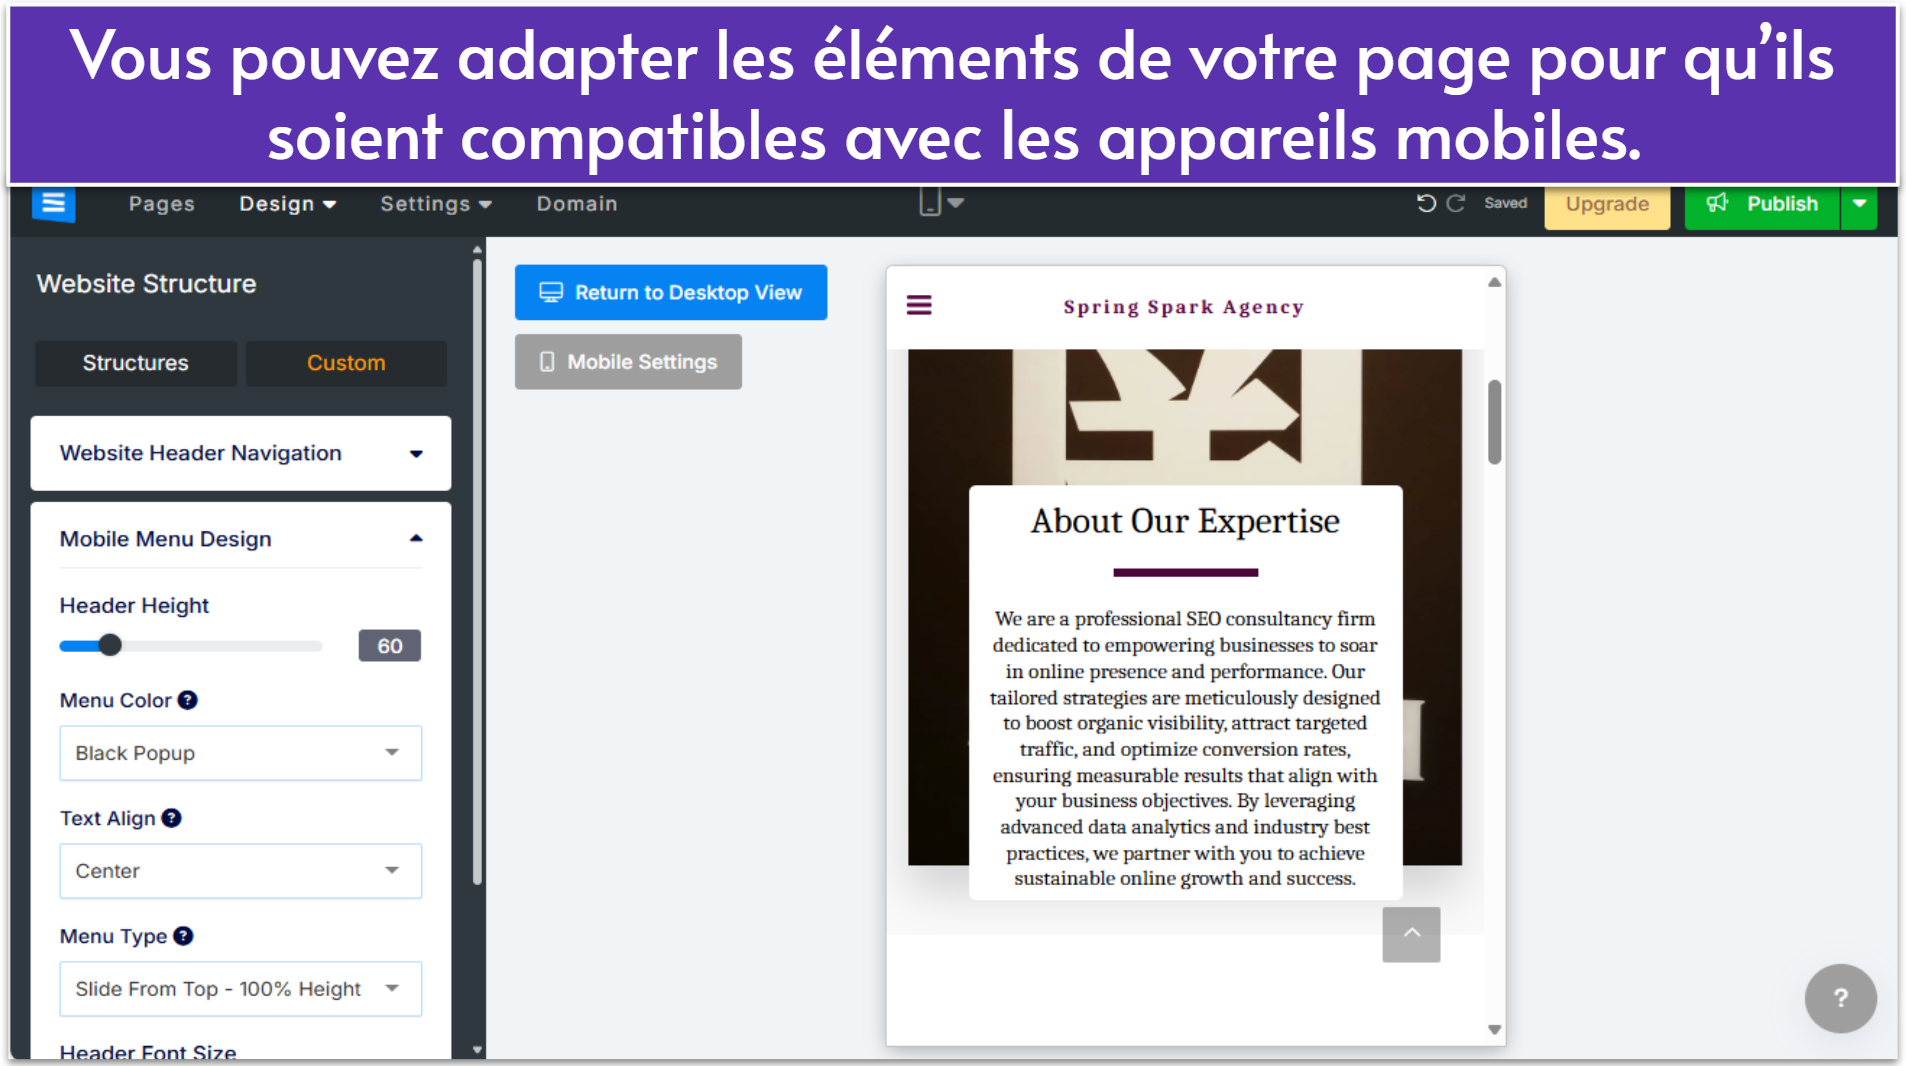Click the Saved status text

(1505, 203)
